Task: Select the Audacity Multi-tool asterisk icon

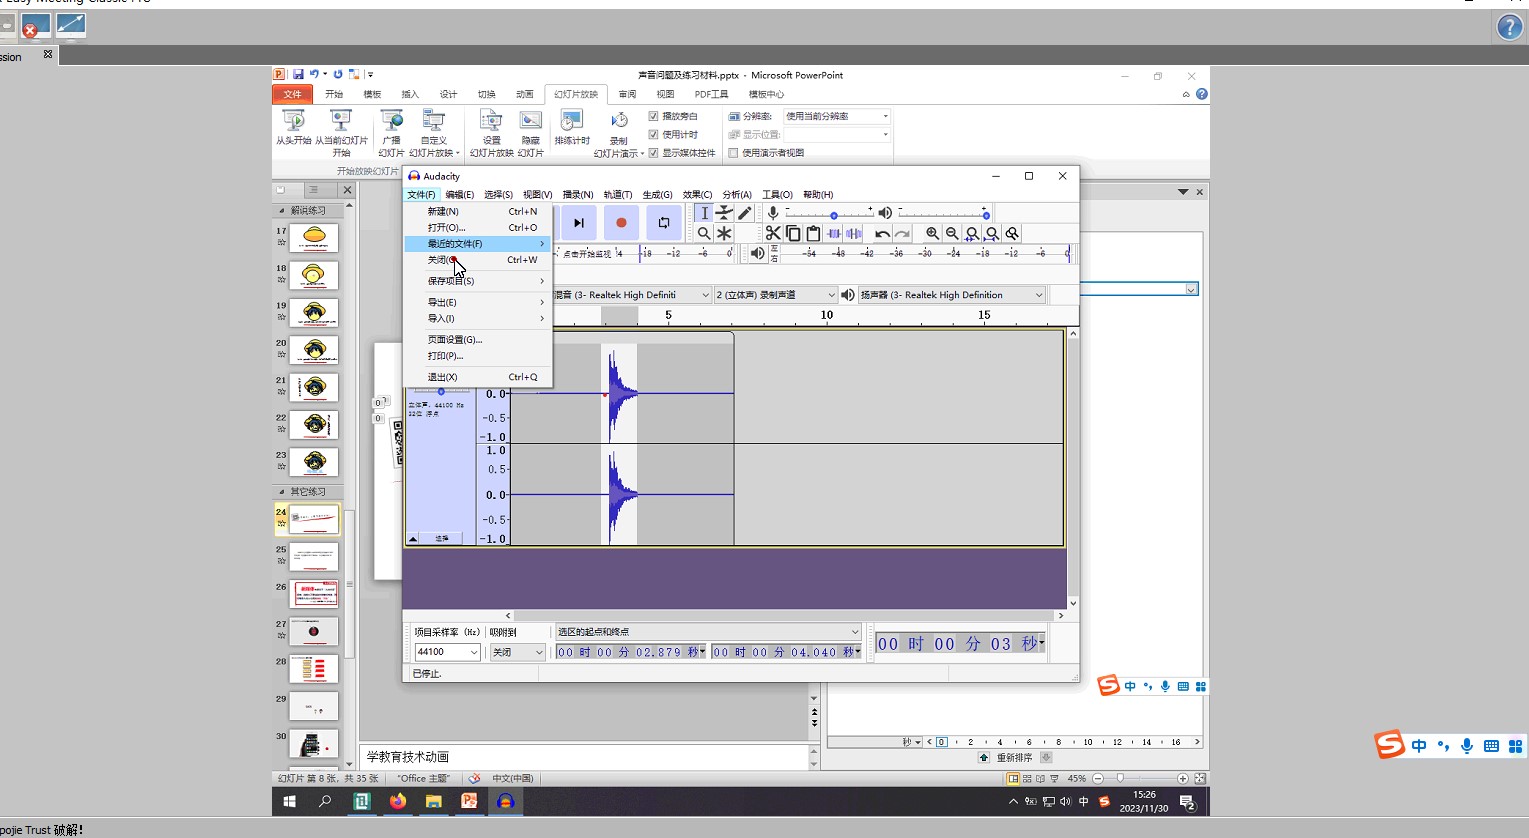Action: click(x=724, y=233)
